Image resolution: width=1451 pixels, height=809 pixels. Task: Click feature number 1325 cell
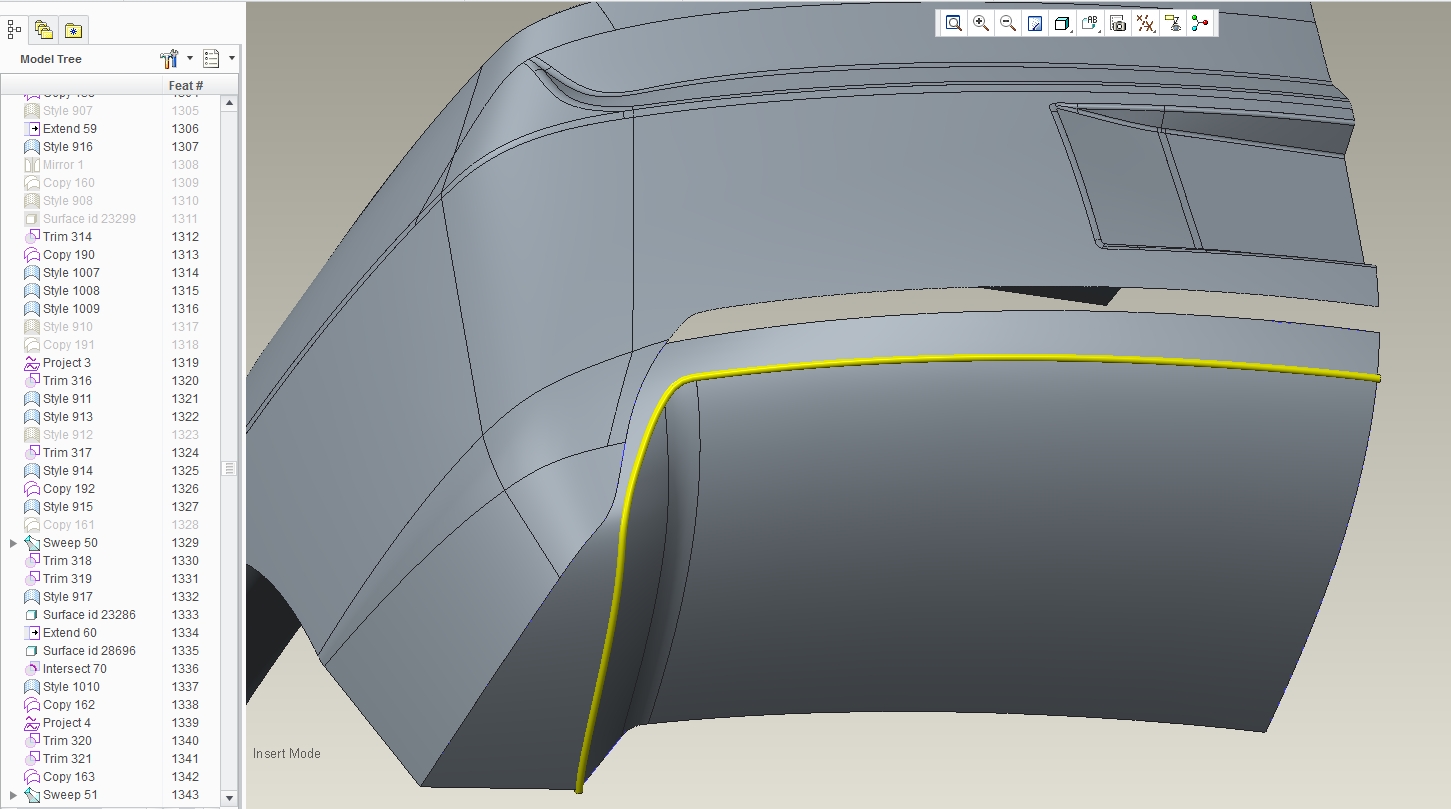coord(185,471)
